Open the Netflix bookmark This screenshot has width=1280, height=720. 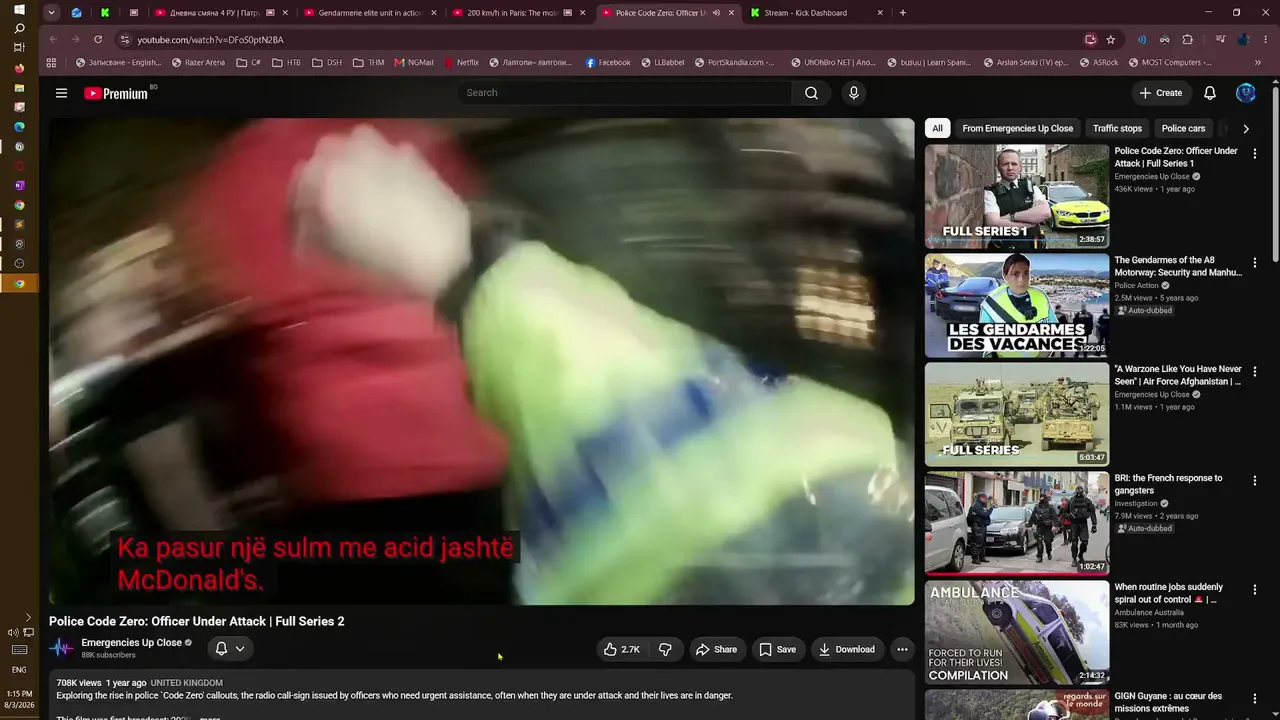pos(461,62)
